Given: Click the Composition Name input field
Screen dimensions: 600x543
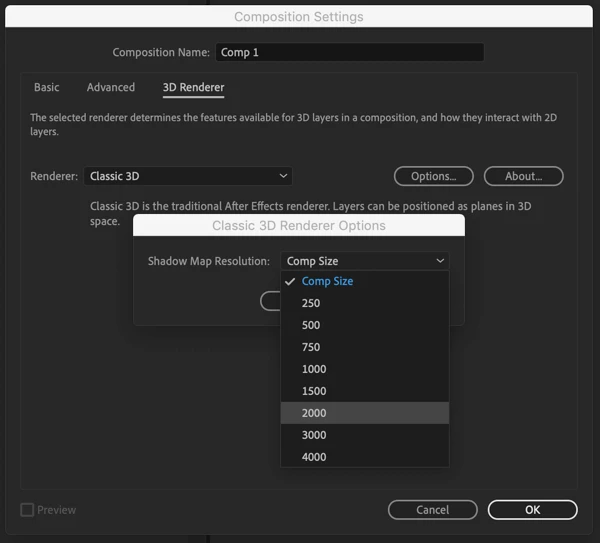Looking at the screenshot, I should pyautogui.click(x=350, y=52).
